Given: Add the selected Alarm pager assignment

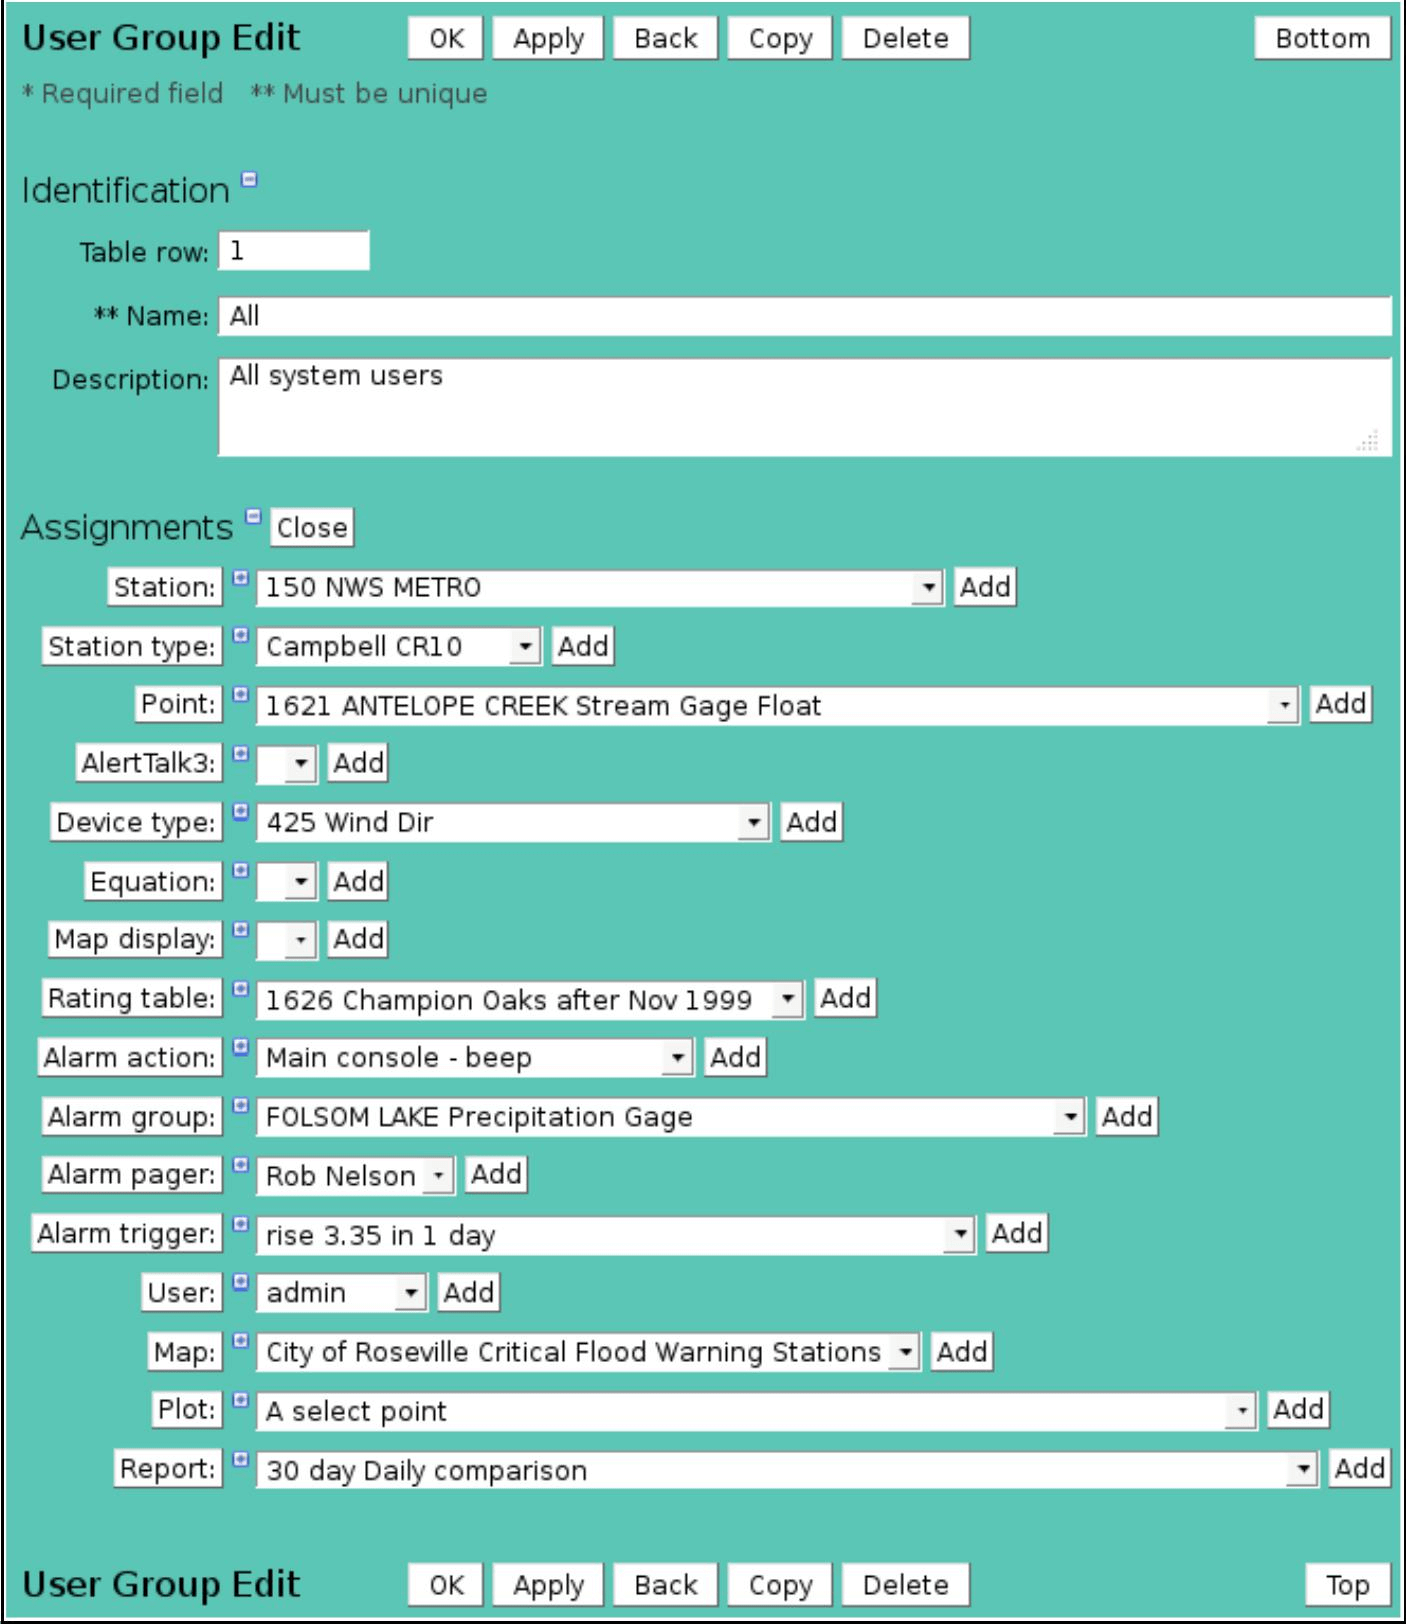Looking at the screenshot, I should click(495, 1175).
